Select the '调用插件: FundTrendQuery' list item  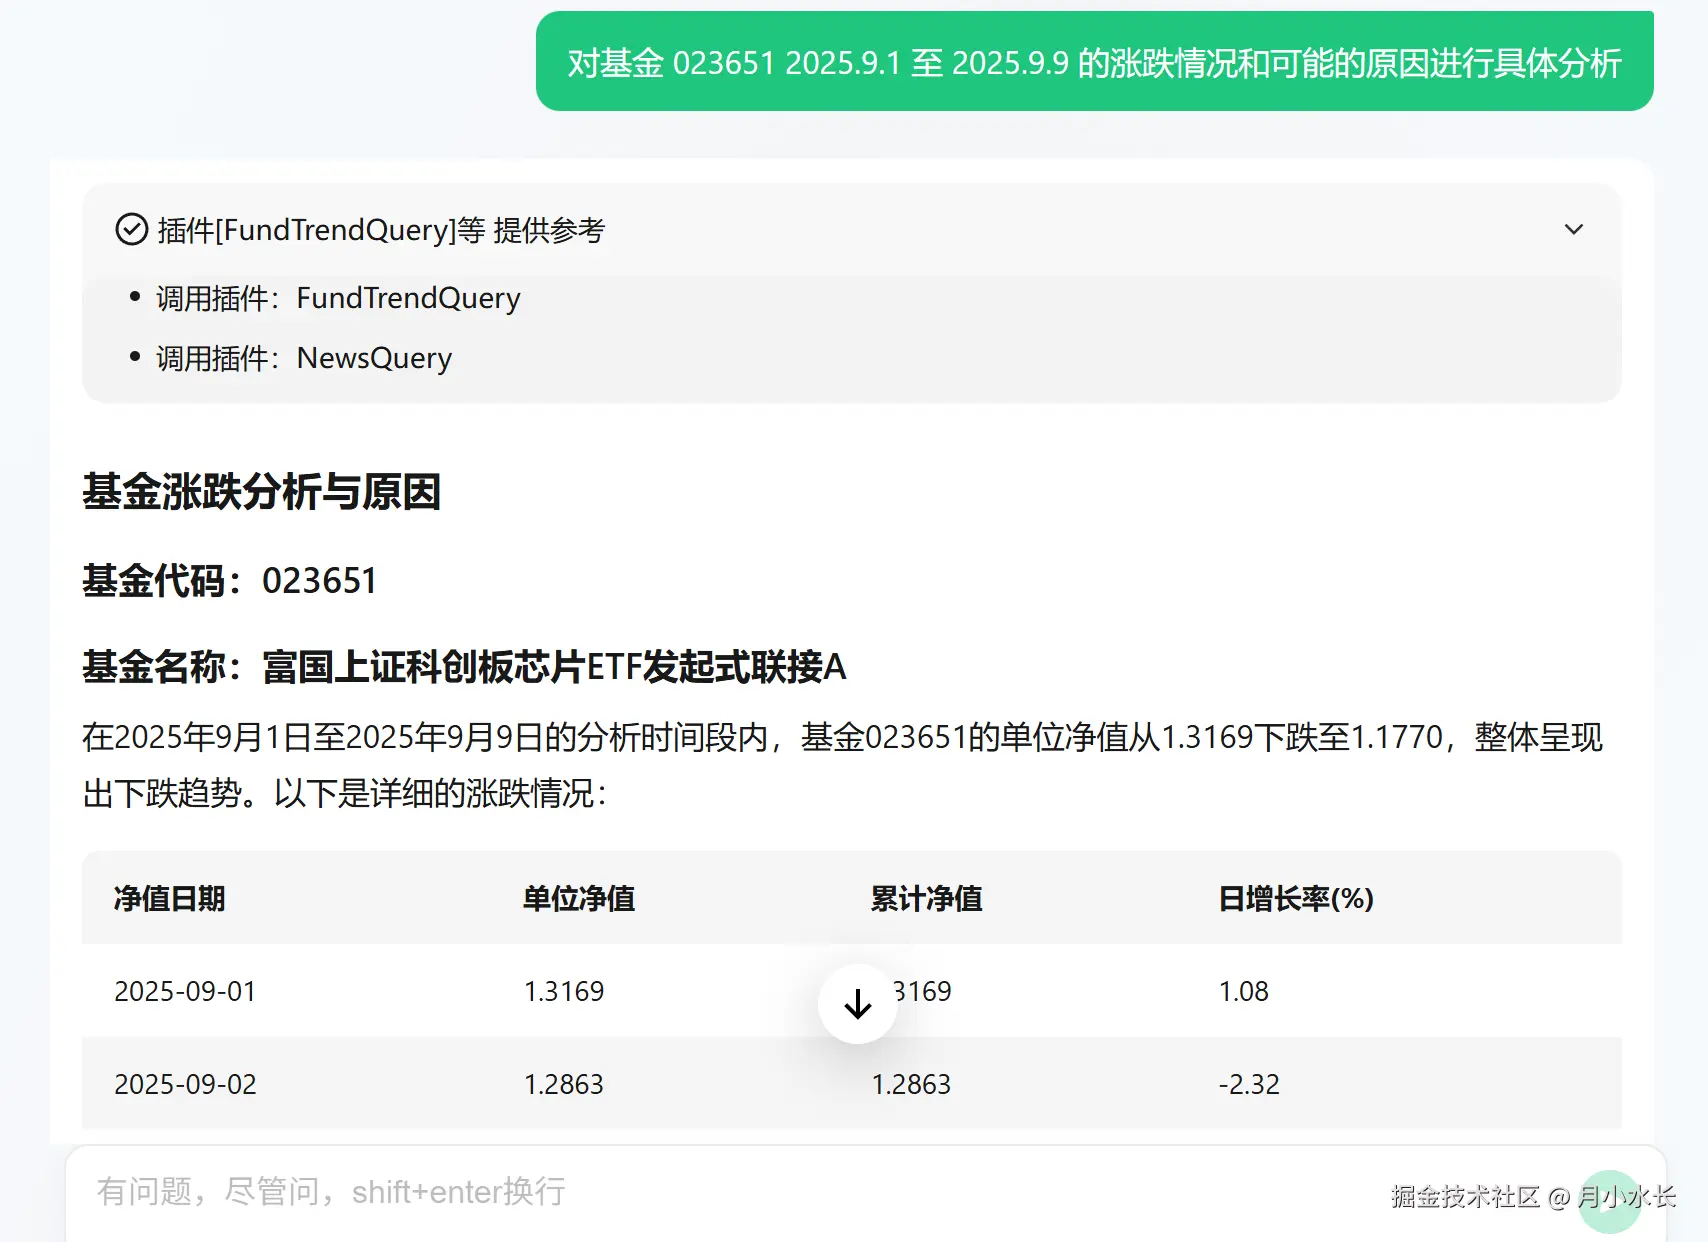point(338,298)
